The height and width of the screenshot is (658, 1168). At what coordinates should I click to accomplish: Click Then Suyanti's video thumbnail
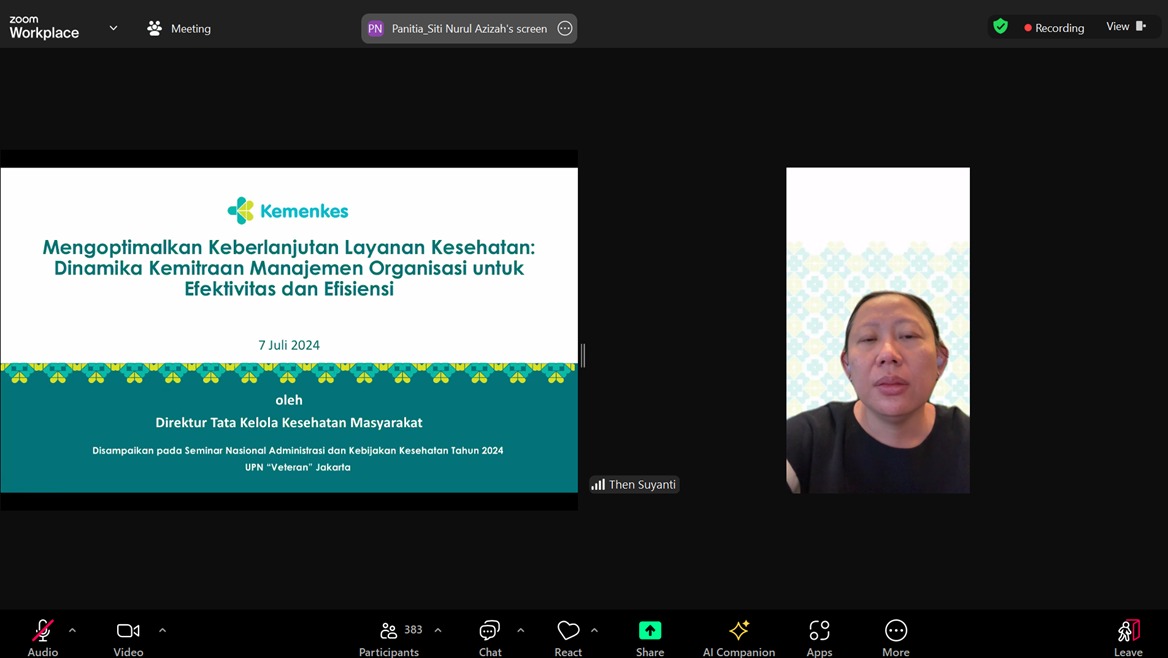(877, 330)
